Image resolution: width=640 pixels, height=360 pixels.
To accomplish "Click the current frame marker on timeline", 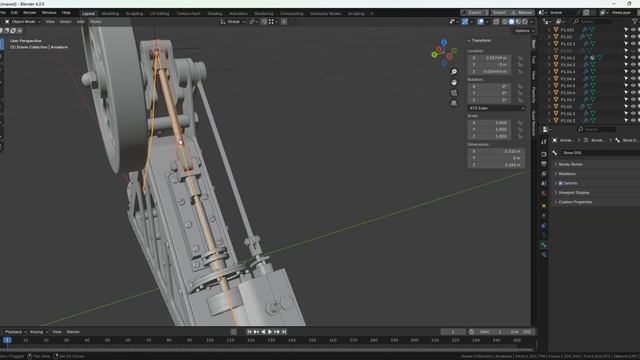I will pos(7,340).
